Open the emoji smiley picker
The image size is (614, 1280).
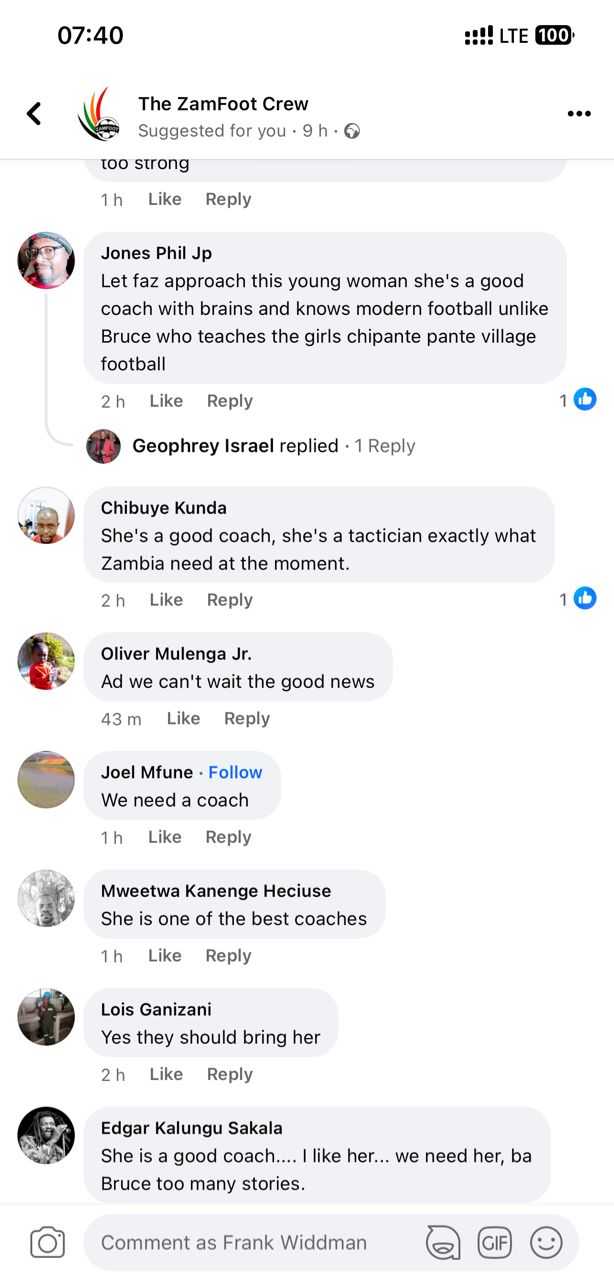point(545,1243)
